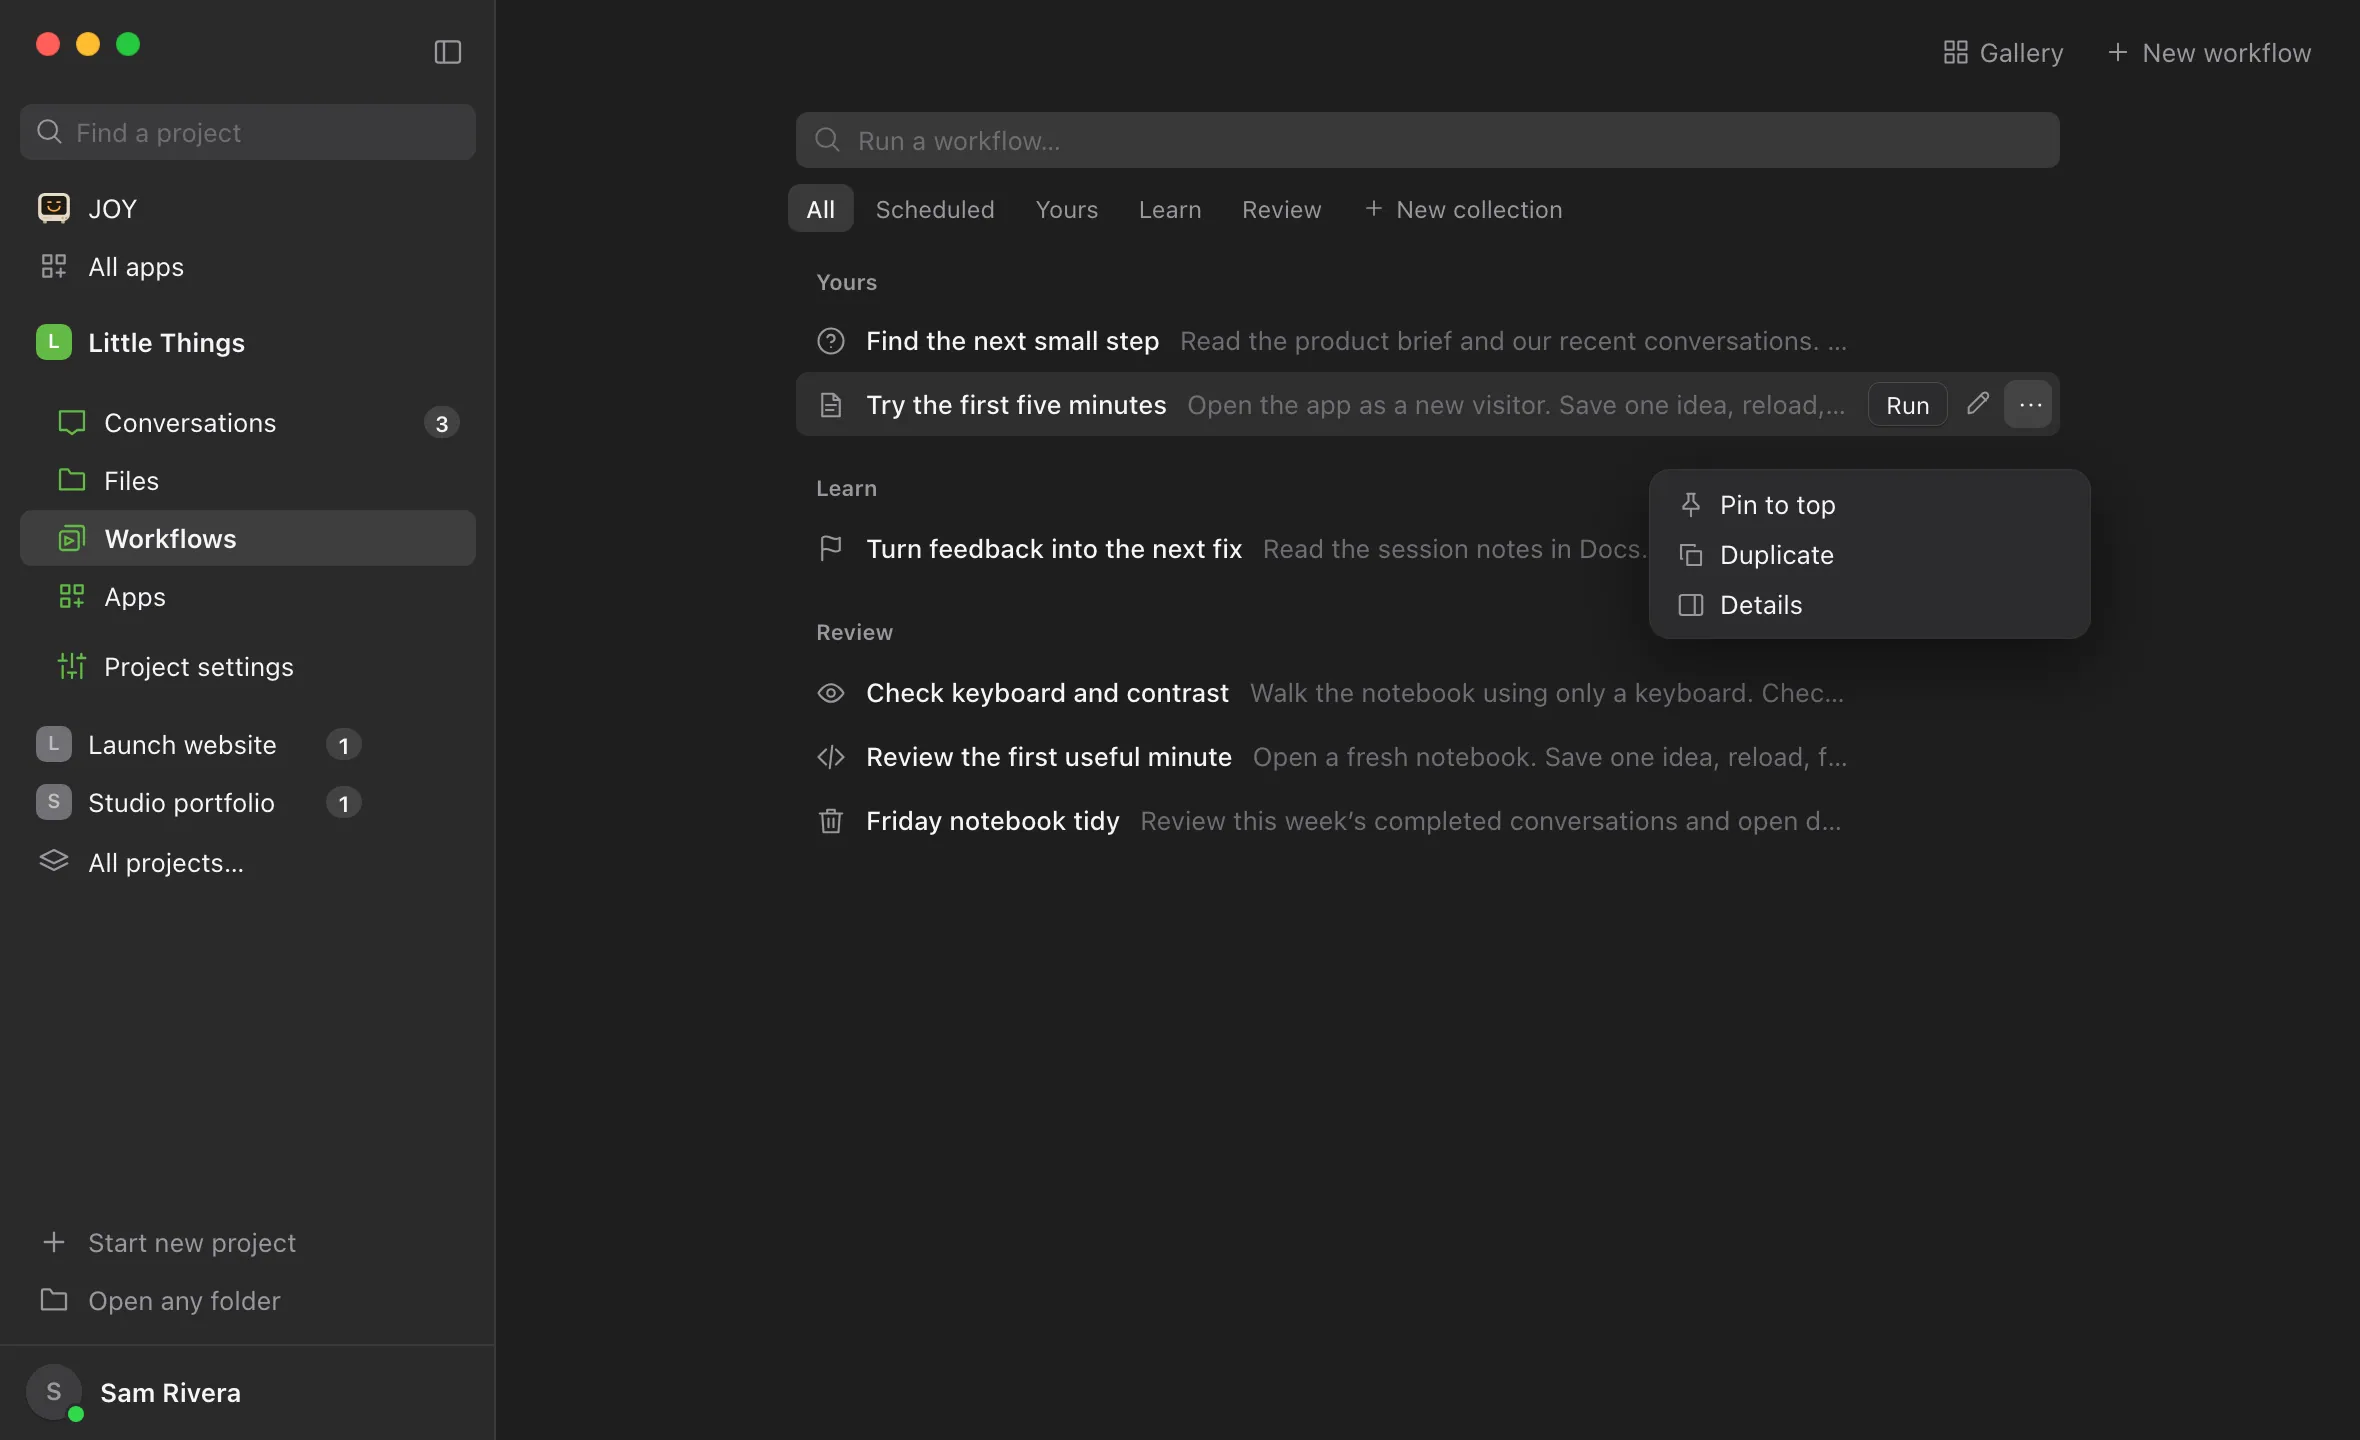Open Conversations in the sidebar
This screenshot has height=1440, width=2360.
[x=247, y=422]
